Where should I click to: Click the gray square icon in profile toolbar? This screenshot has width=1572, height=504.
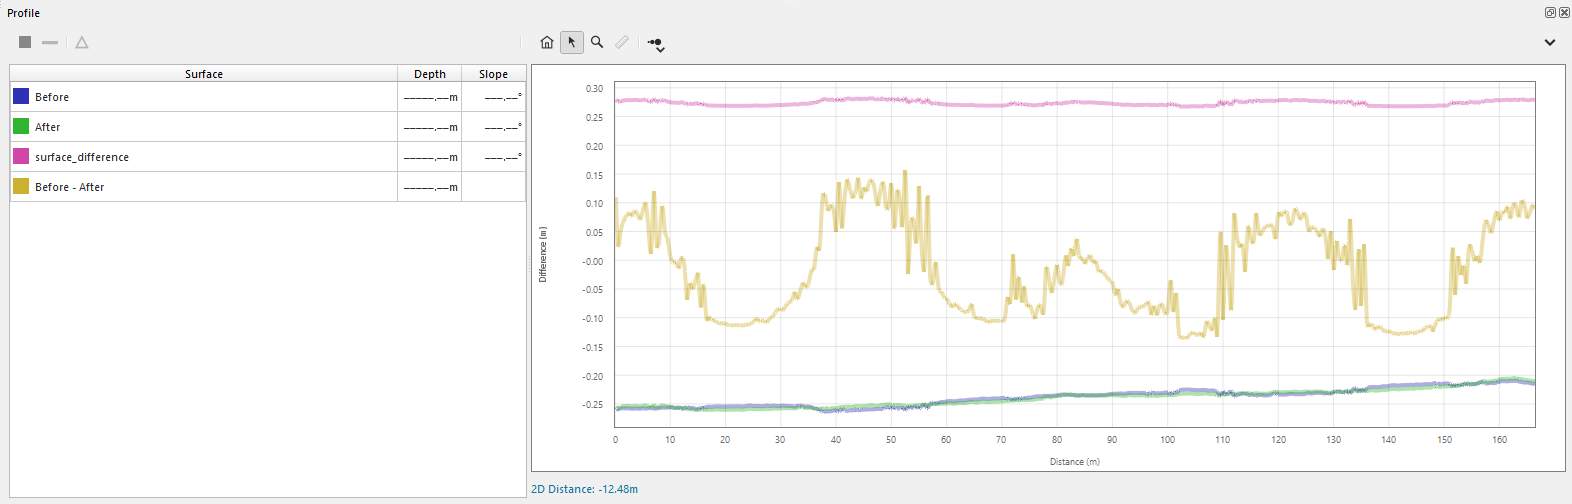[x=25, y=42]
